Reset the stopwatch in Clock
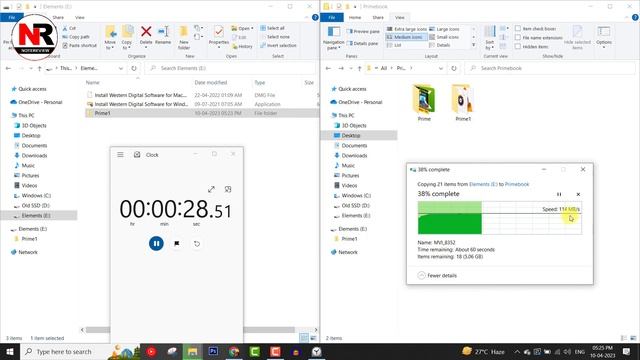 click(197, 244)
